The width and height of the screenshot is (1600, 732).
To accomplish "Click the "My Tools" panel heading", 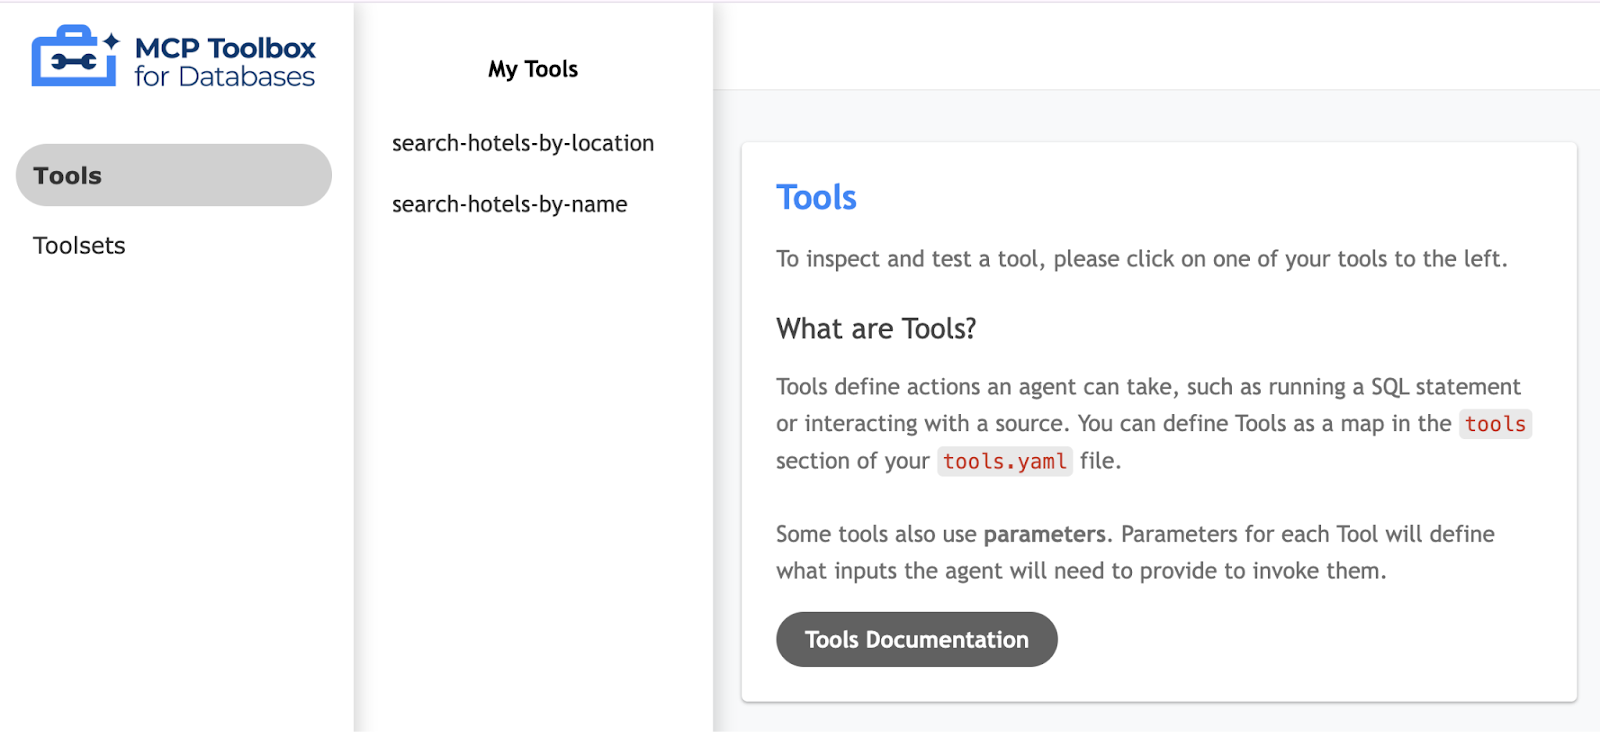I will coord(533,69).
